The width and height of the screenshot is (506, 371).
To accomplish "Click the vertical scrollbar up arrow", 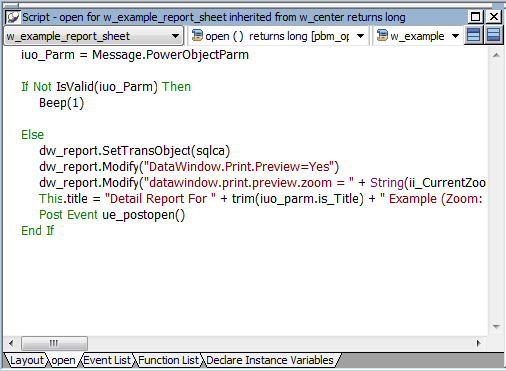I will point(496,55).
